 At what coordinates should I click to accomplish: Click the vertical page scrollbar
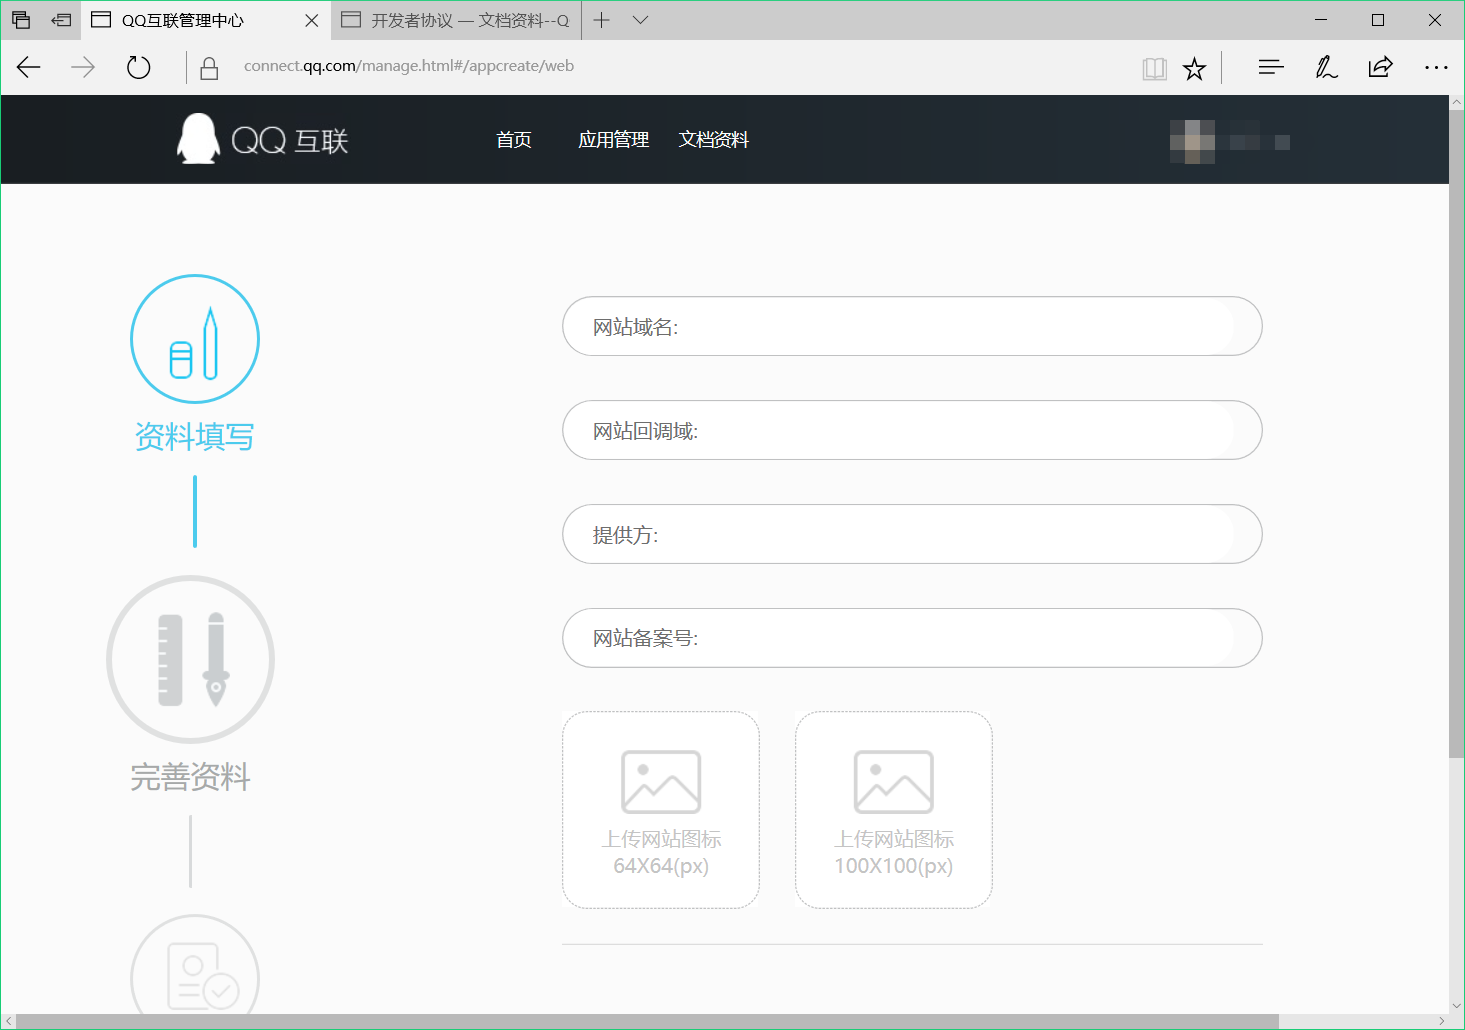tap(1456, 430)
